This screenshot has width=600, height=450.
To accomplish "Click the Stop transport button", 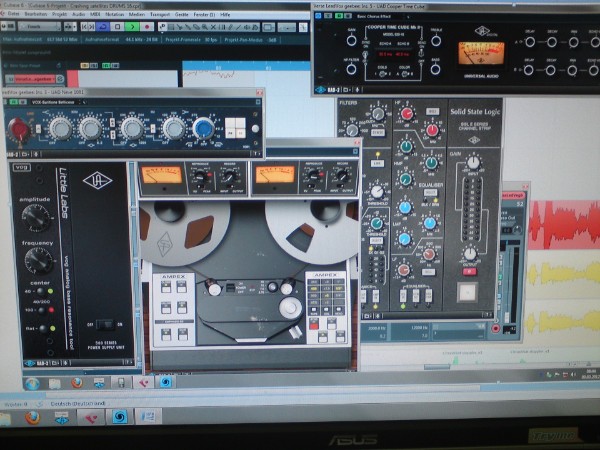I will (x=117, y=26).
